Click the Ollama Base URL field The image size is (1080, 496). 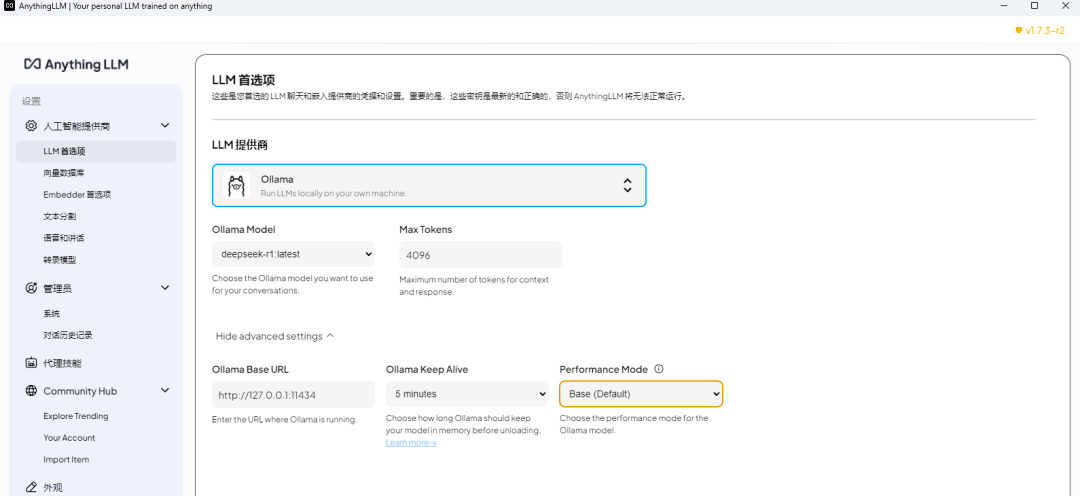coord(293,394)
